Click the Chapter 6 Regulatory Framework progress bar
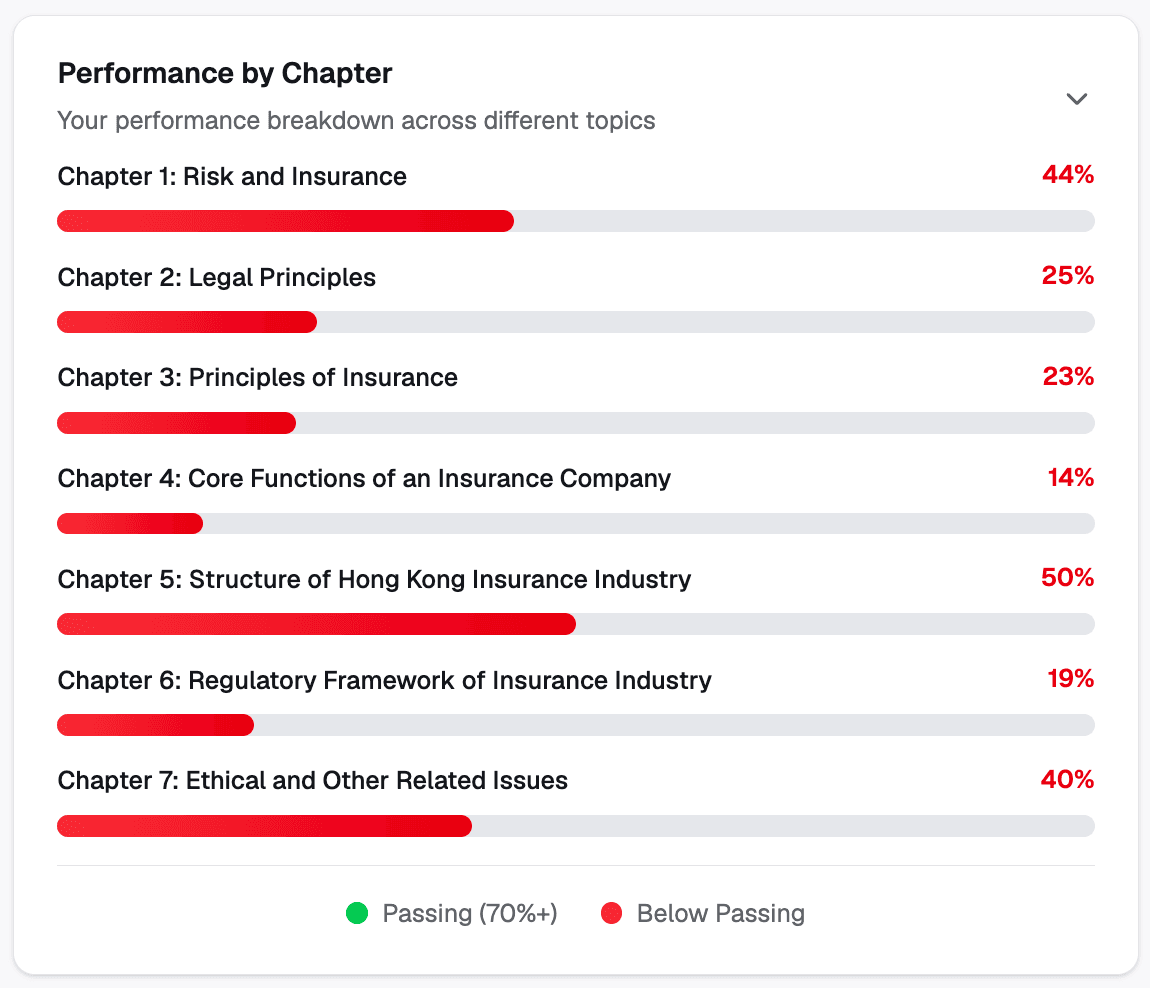This screenshot has width=1150, height=988. tap(575, 725)
